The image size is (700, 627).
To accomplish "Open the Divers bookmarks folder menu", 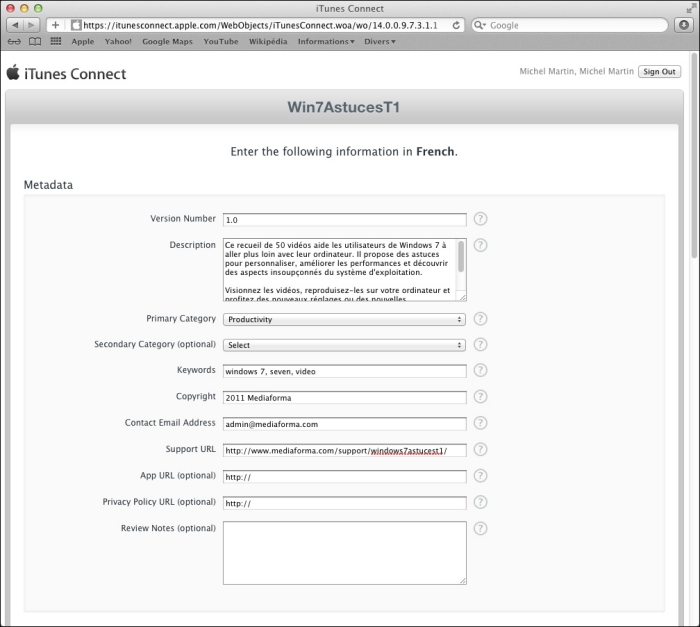I will click(378, 42).
